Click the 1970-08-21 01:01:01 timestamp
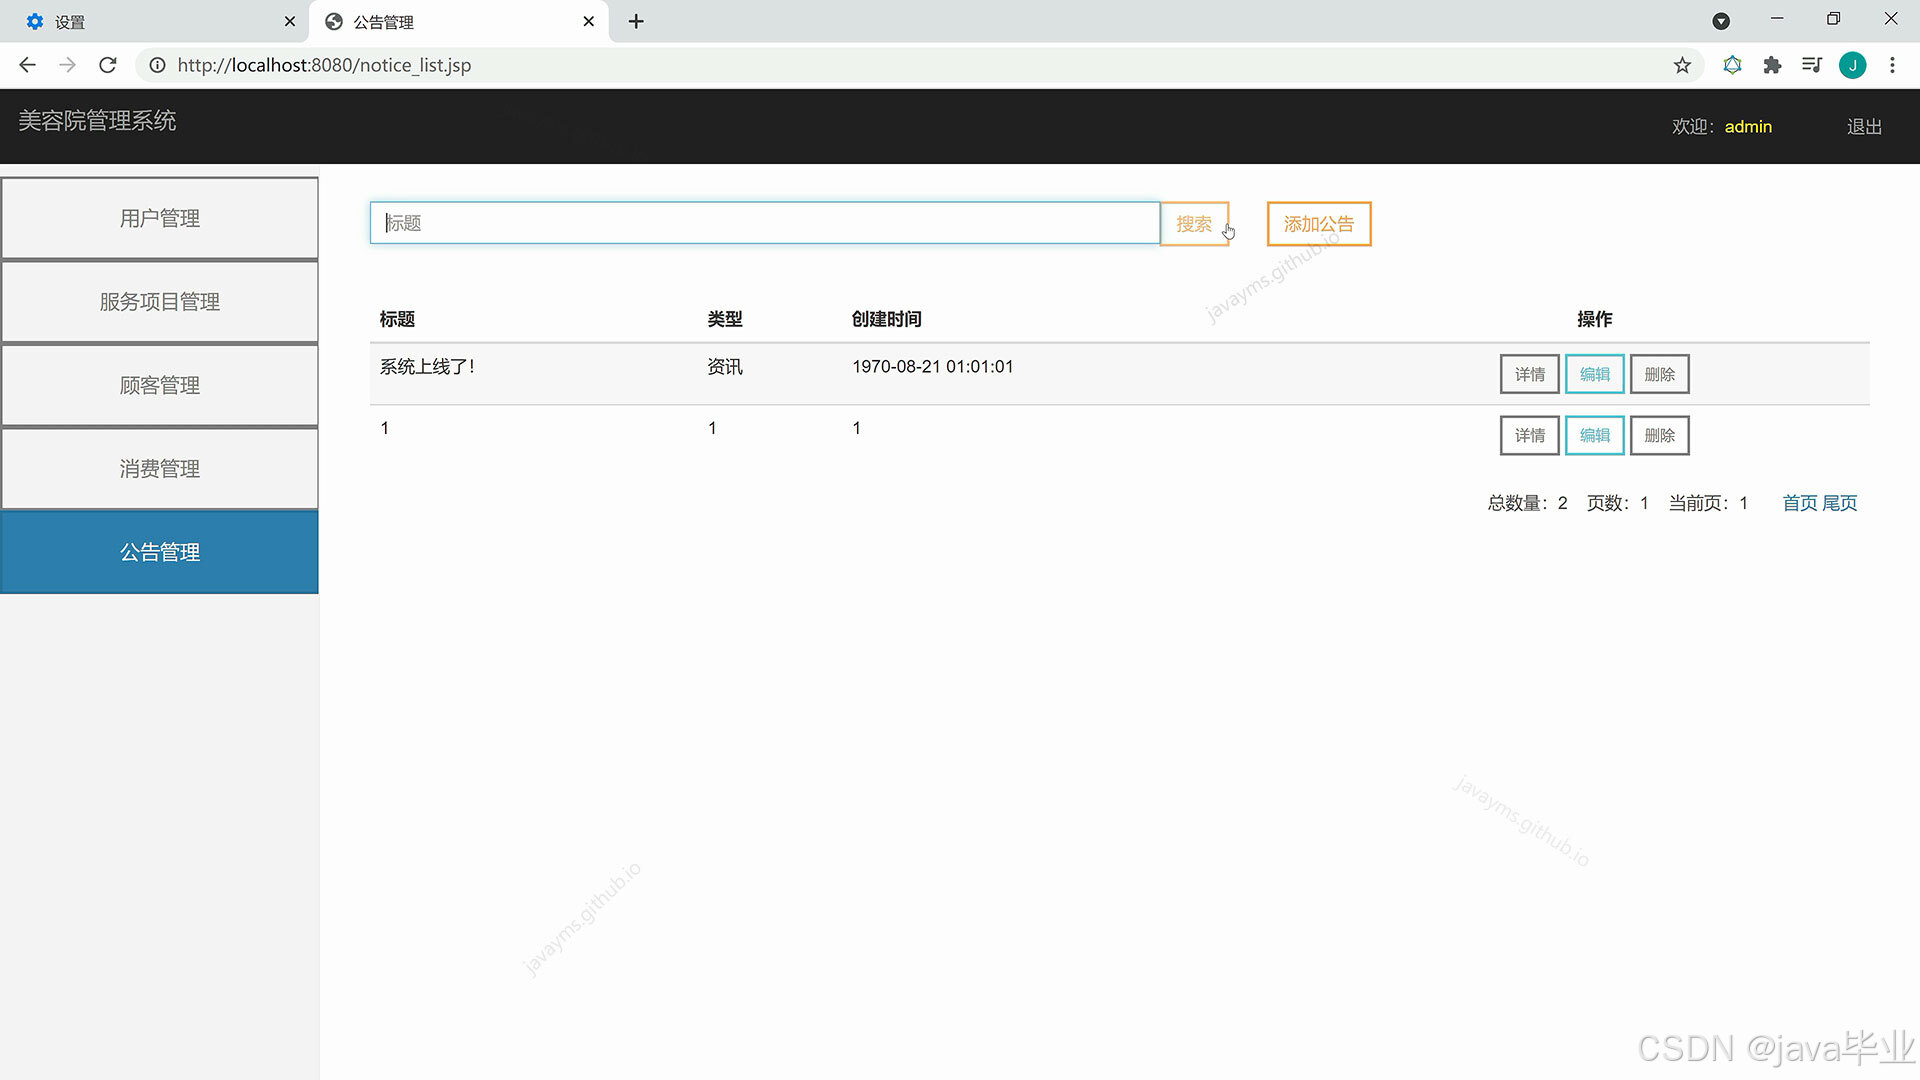This screenshot has width=1920, height=1080. click(932, 367)
